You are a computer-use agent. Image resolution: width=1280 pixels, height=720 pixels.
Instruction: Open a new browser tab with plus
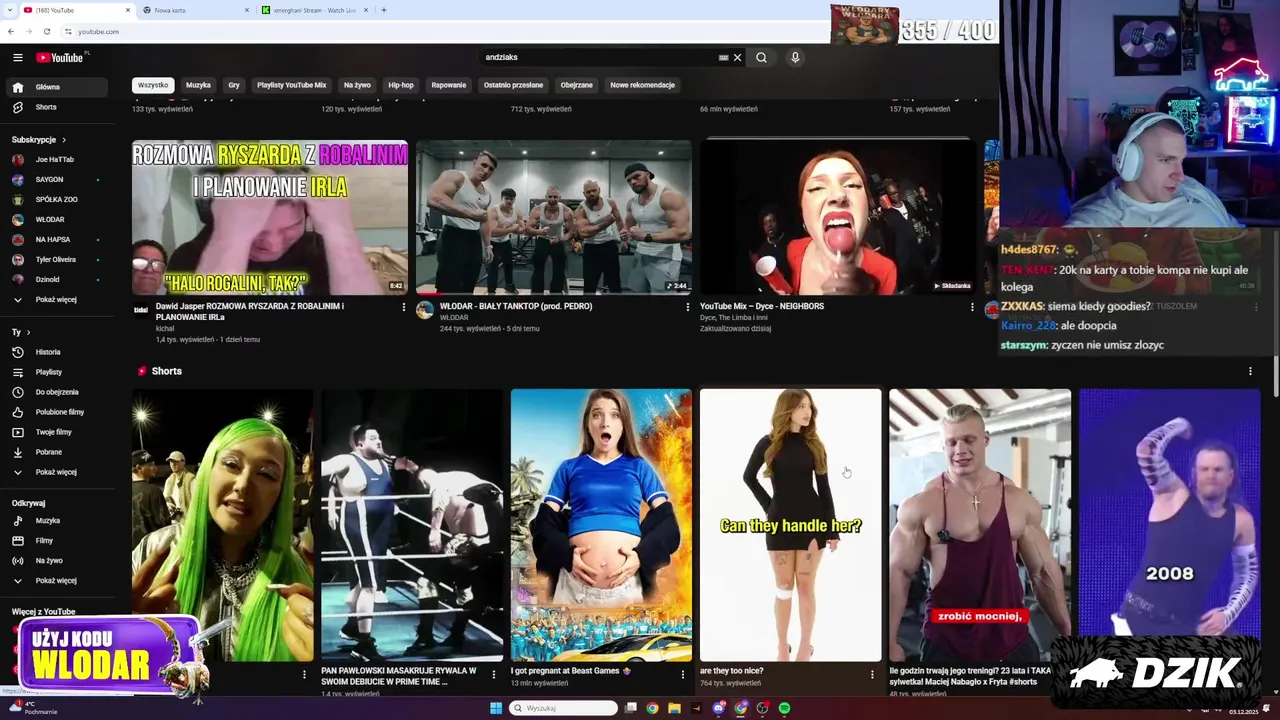tap(384, 10)
